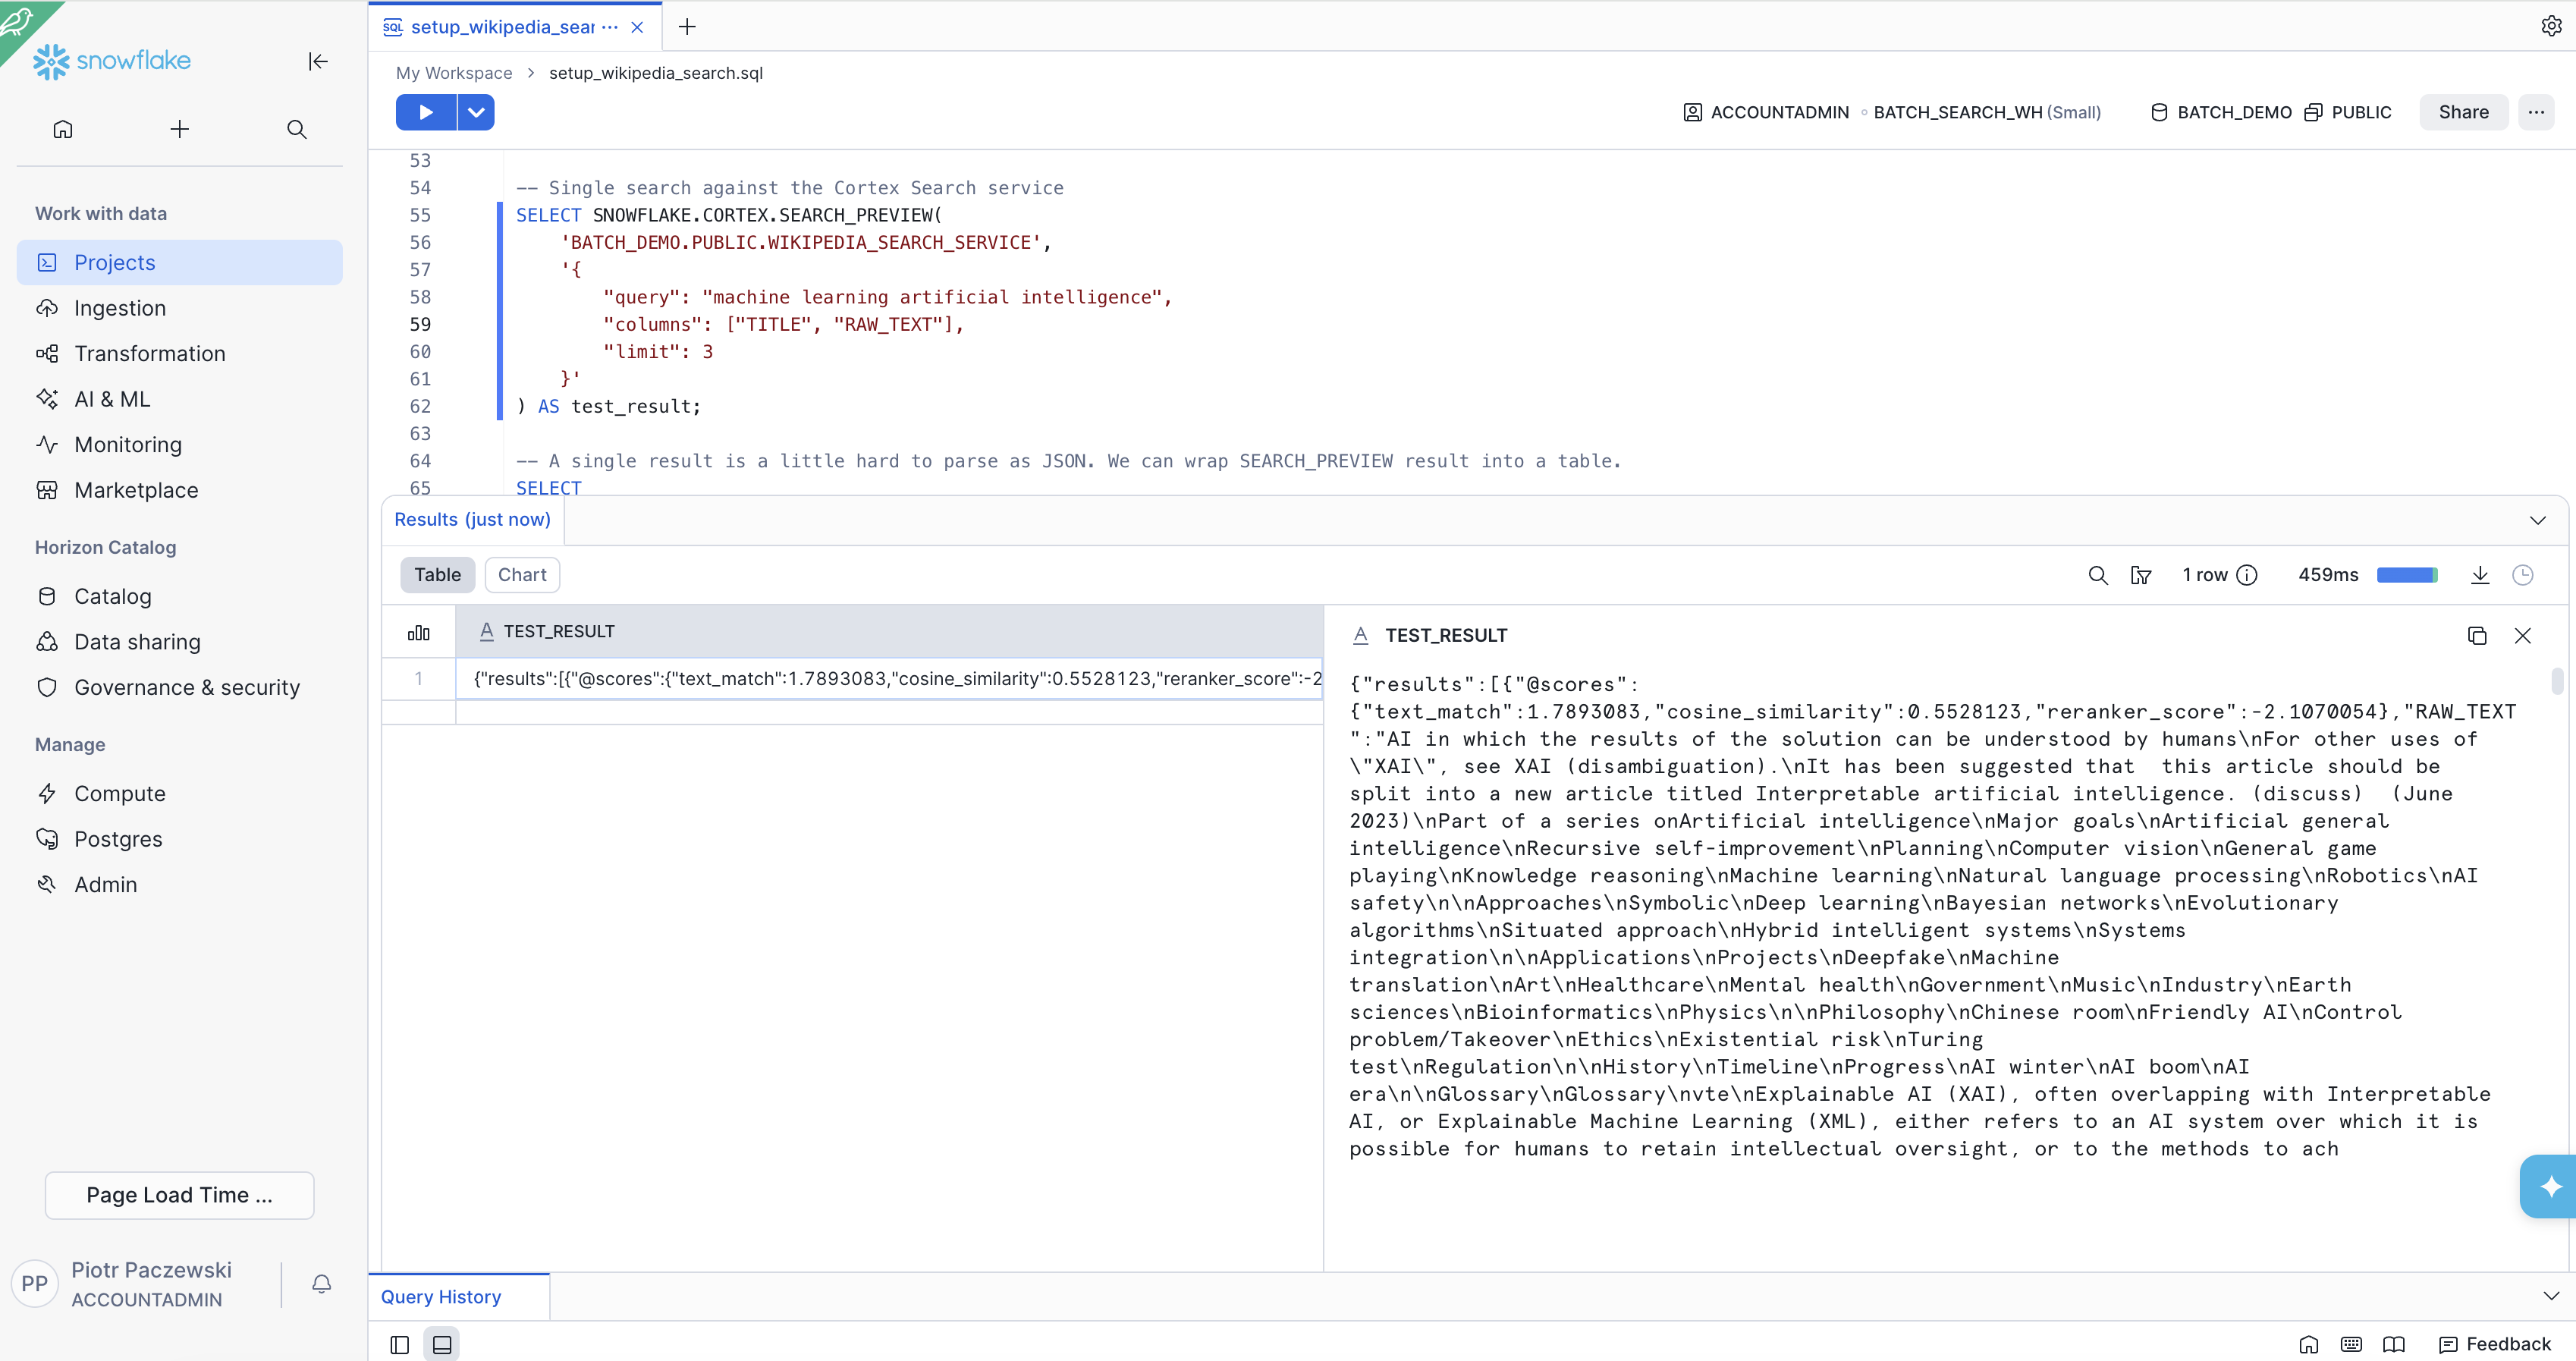Expand the Query History panel

click(x=2550, y=1296)
